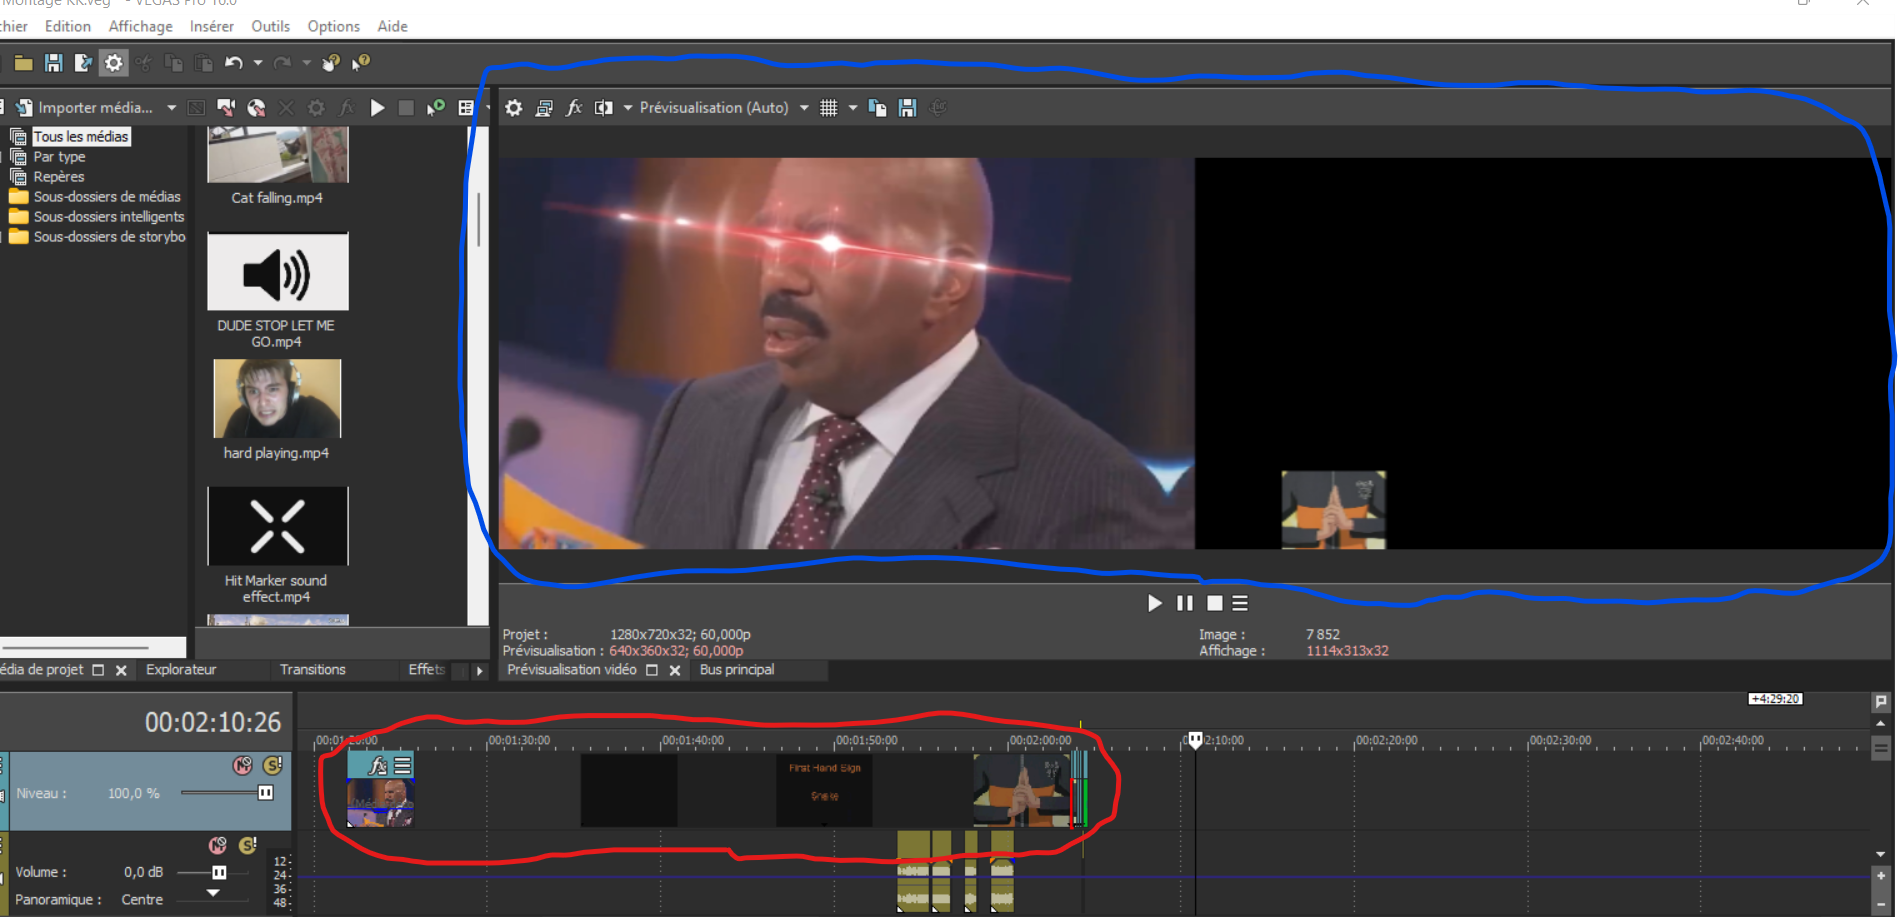Save preview snapshot to file
The height and width of the screenshot is (917, 1898).
(x=907, y=108)
